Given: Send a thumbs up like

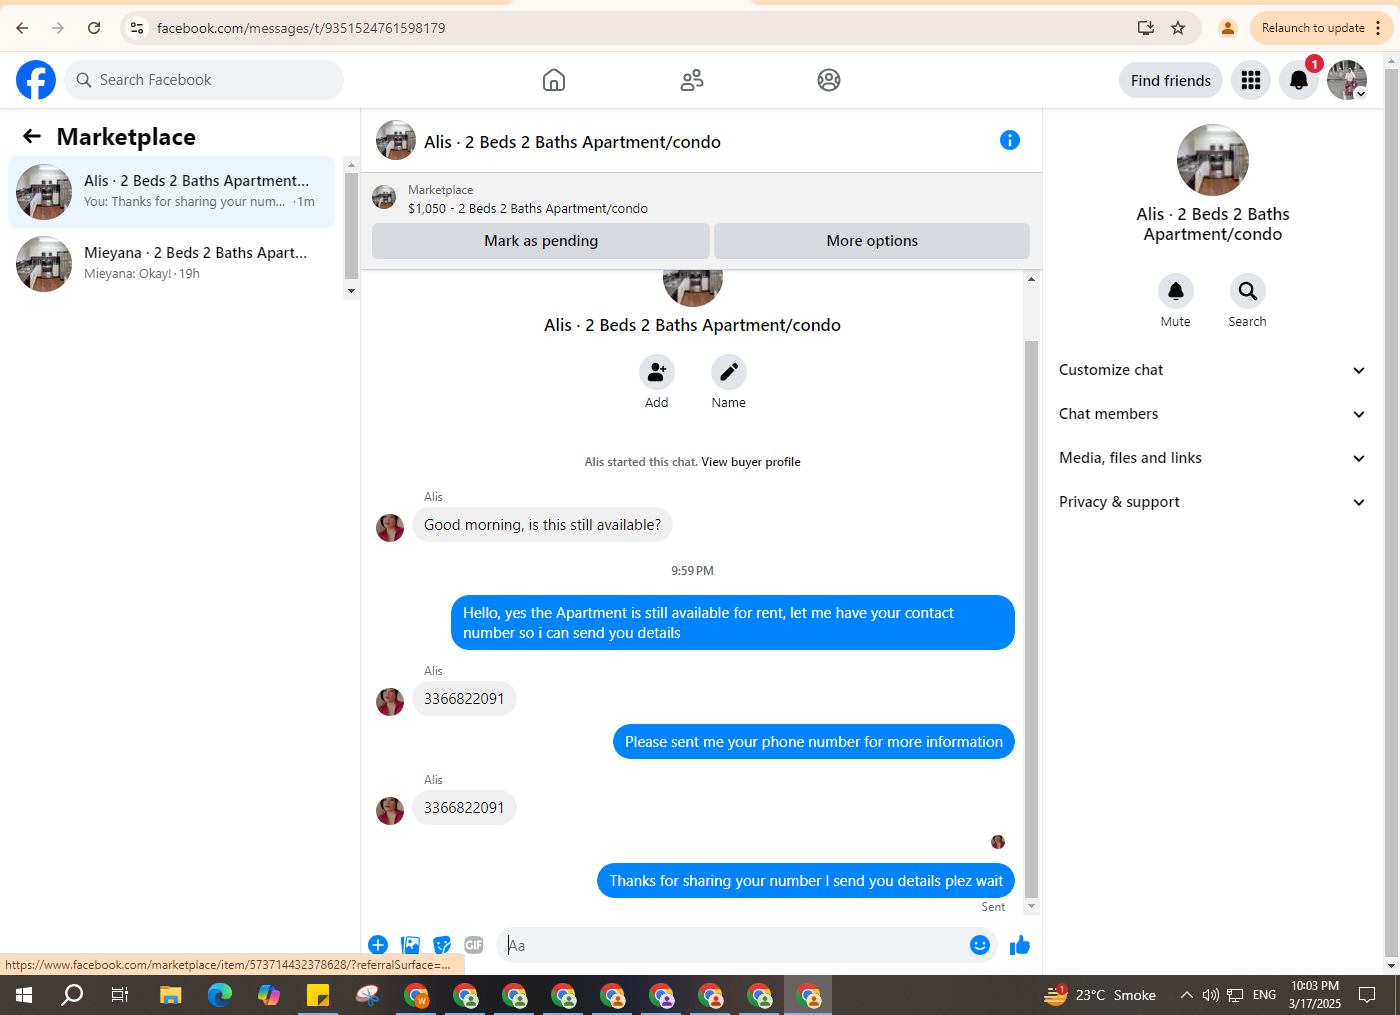Looking at the screenshot, I should click(1020, 945).
